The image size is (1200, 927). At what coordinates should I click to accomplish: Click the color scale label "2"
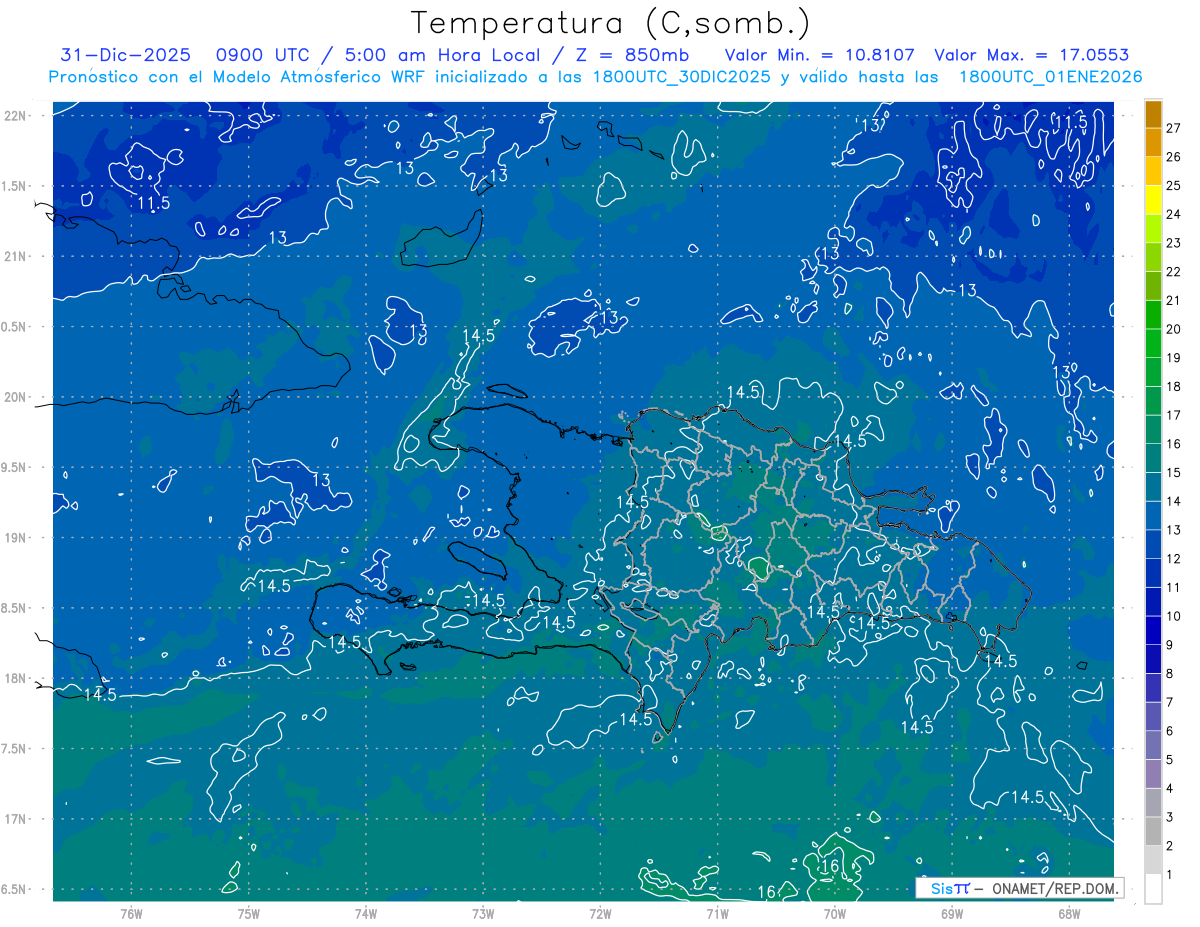[x=1170, y=846]
